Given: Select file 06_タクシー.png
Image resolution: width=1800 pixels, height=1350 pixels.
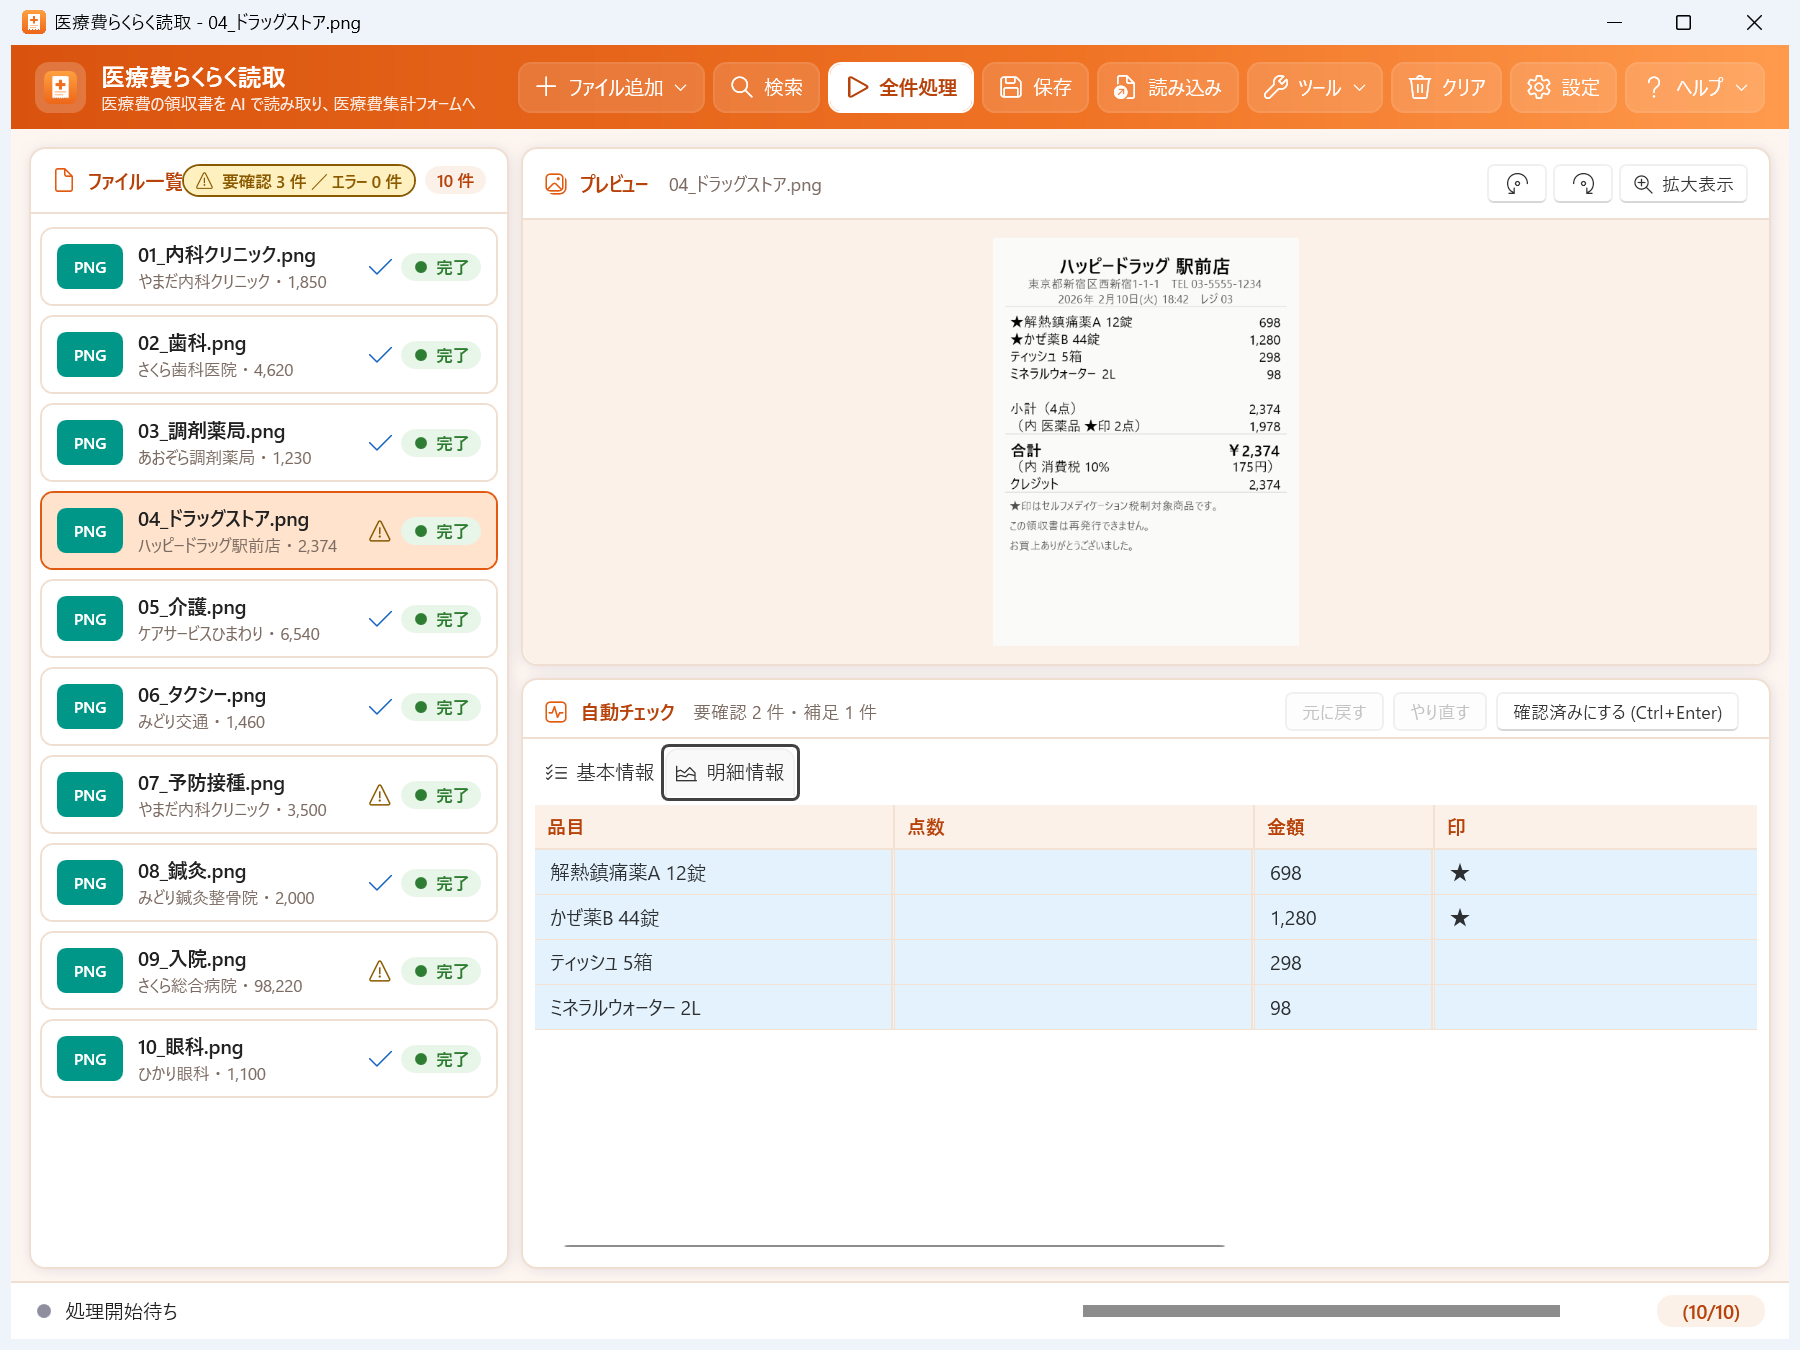Looking at the screenshot, I should [269, 707].
